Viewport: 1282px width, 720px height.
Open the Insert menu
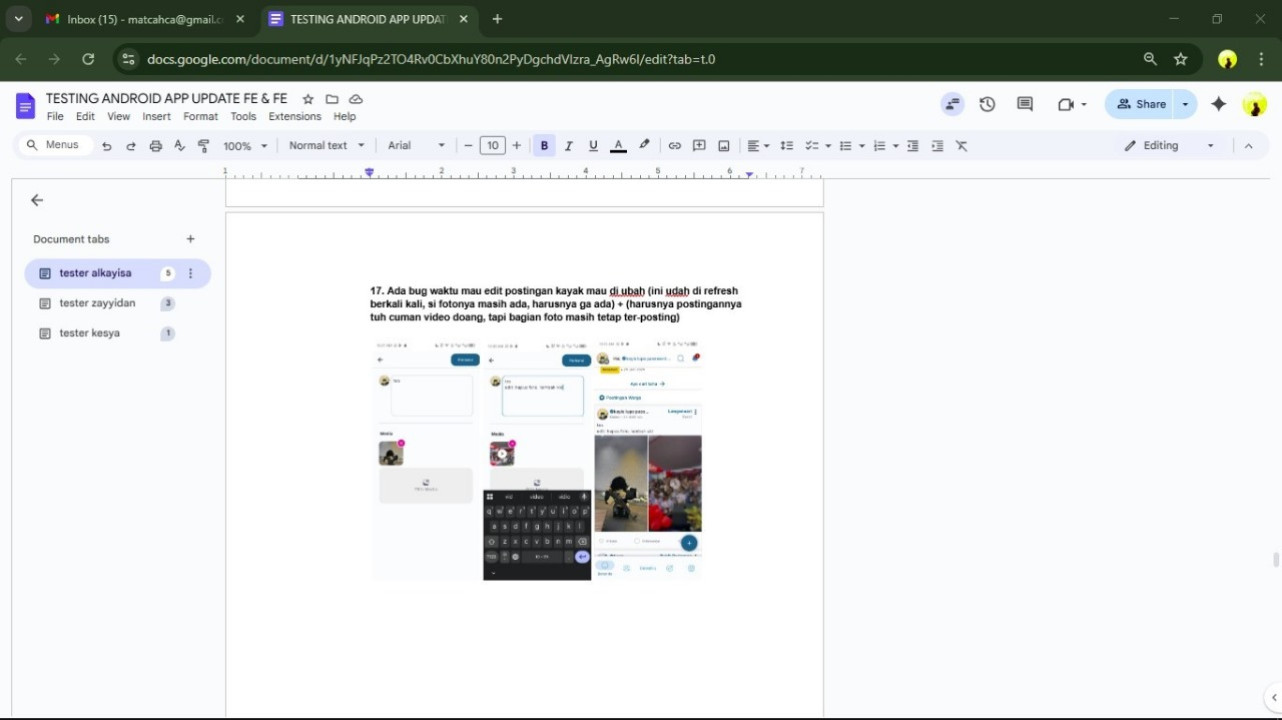[x=156, y=117]
